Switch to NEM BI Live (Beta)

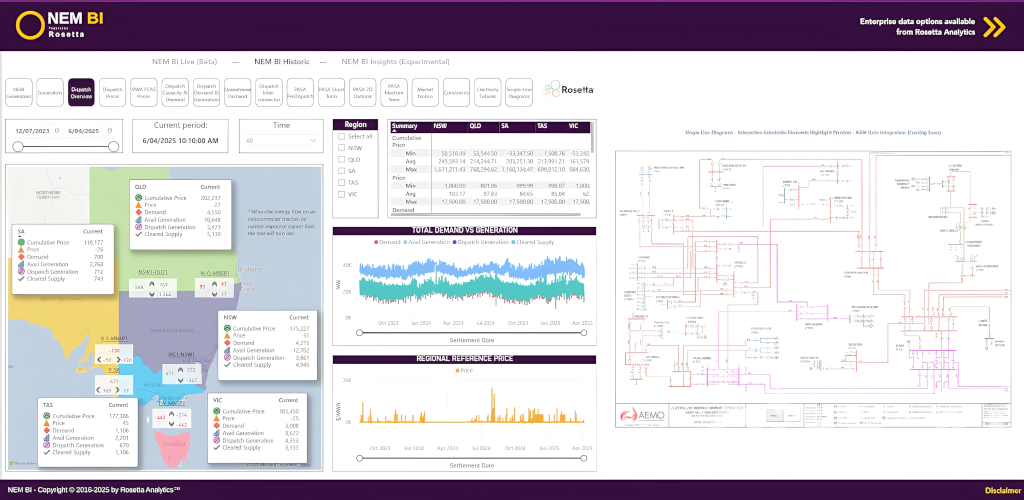(184, 62)
